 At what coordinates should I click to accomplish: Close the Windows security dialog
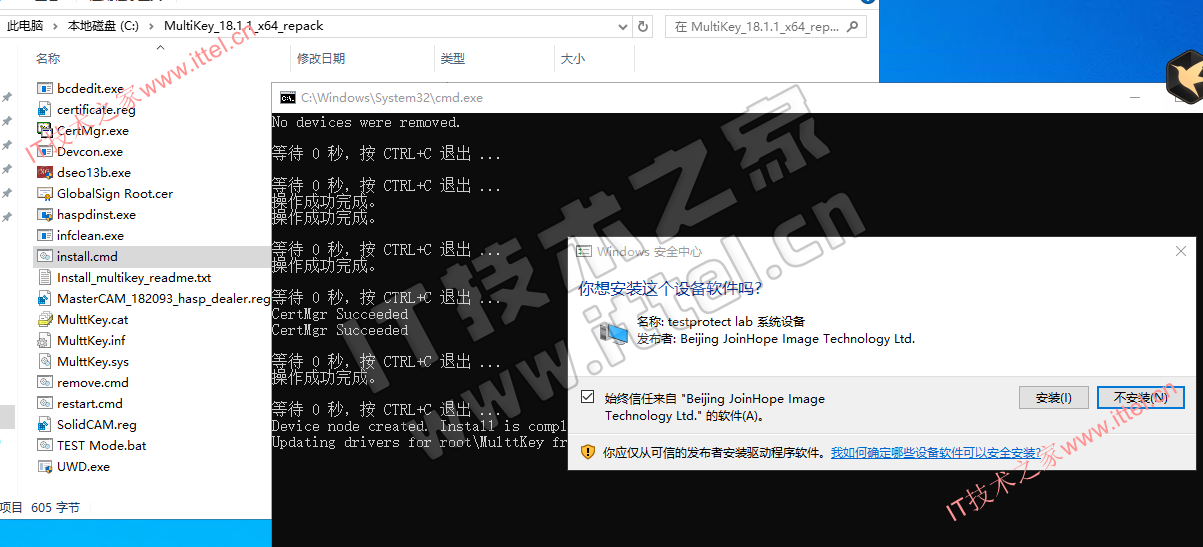click(1181, 251)
